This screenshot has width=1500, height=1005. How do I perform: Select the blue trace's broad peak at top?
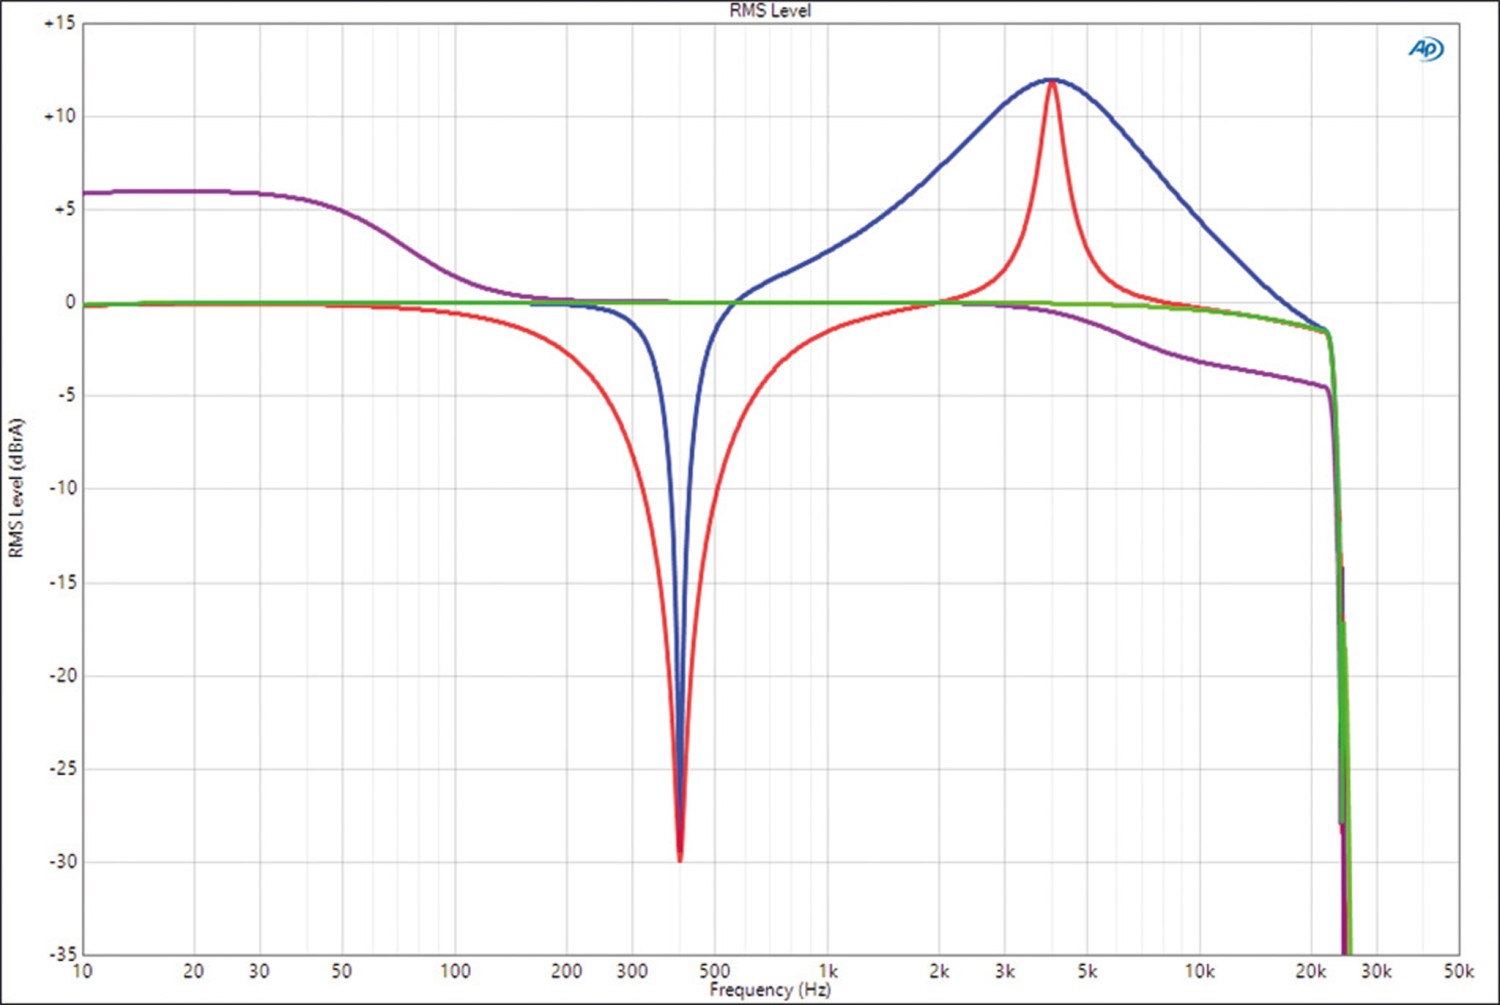1052,79
